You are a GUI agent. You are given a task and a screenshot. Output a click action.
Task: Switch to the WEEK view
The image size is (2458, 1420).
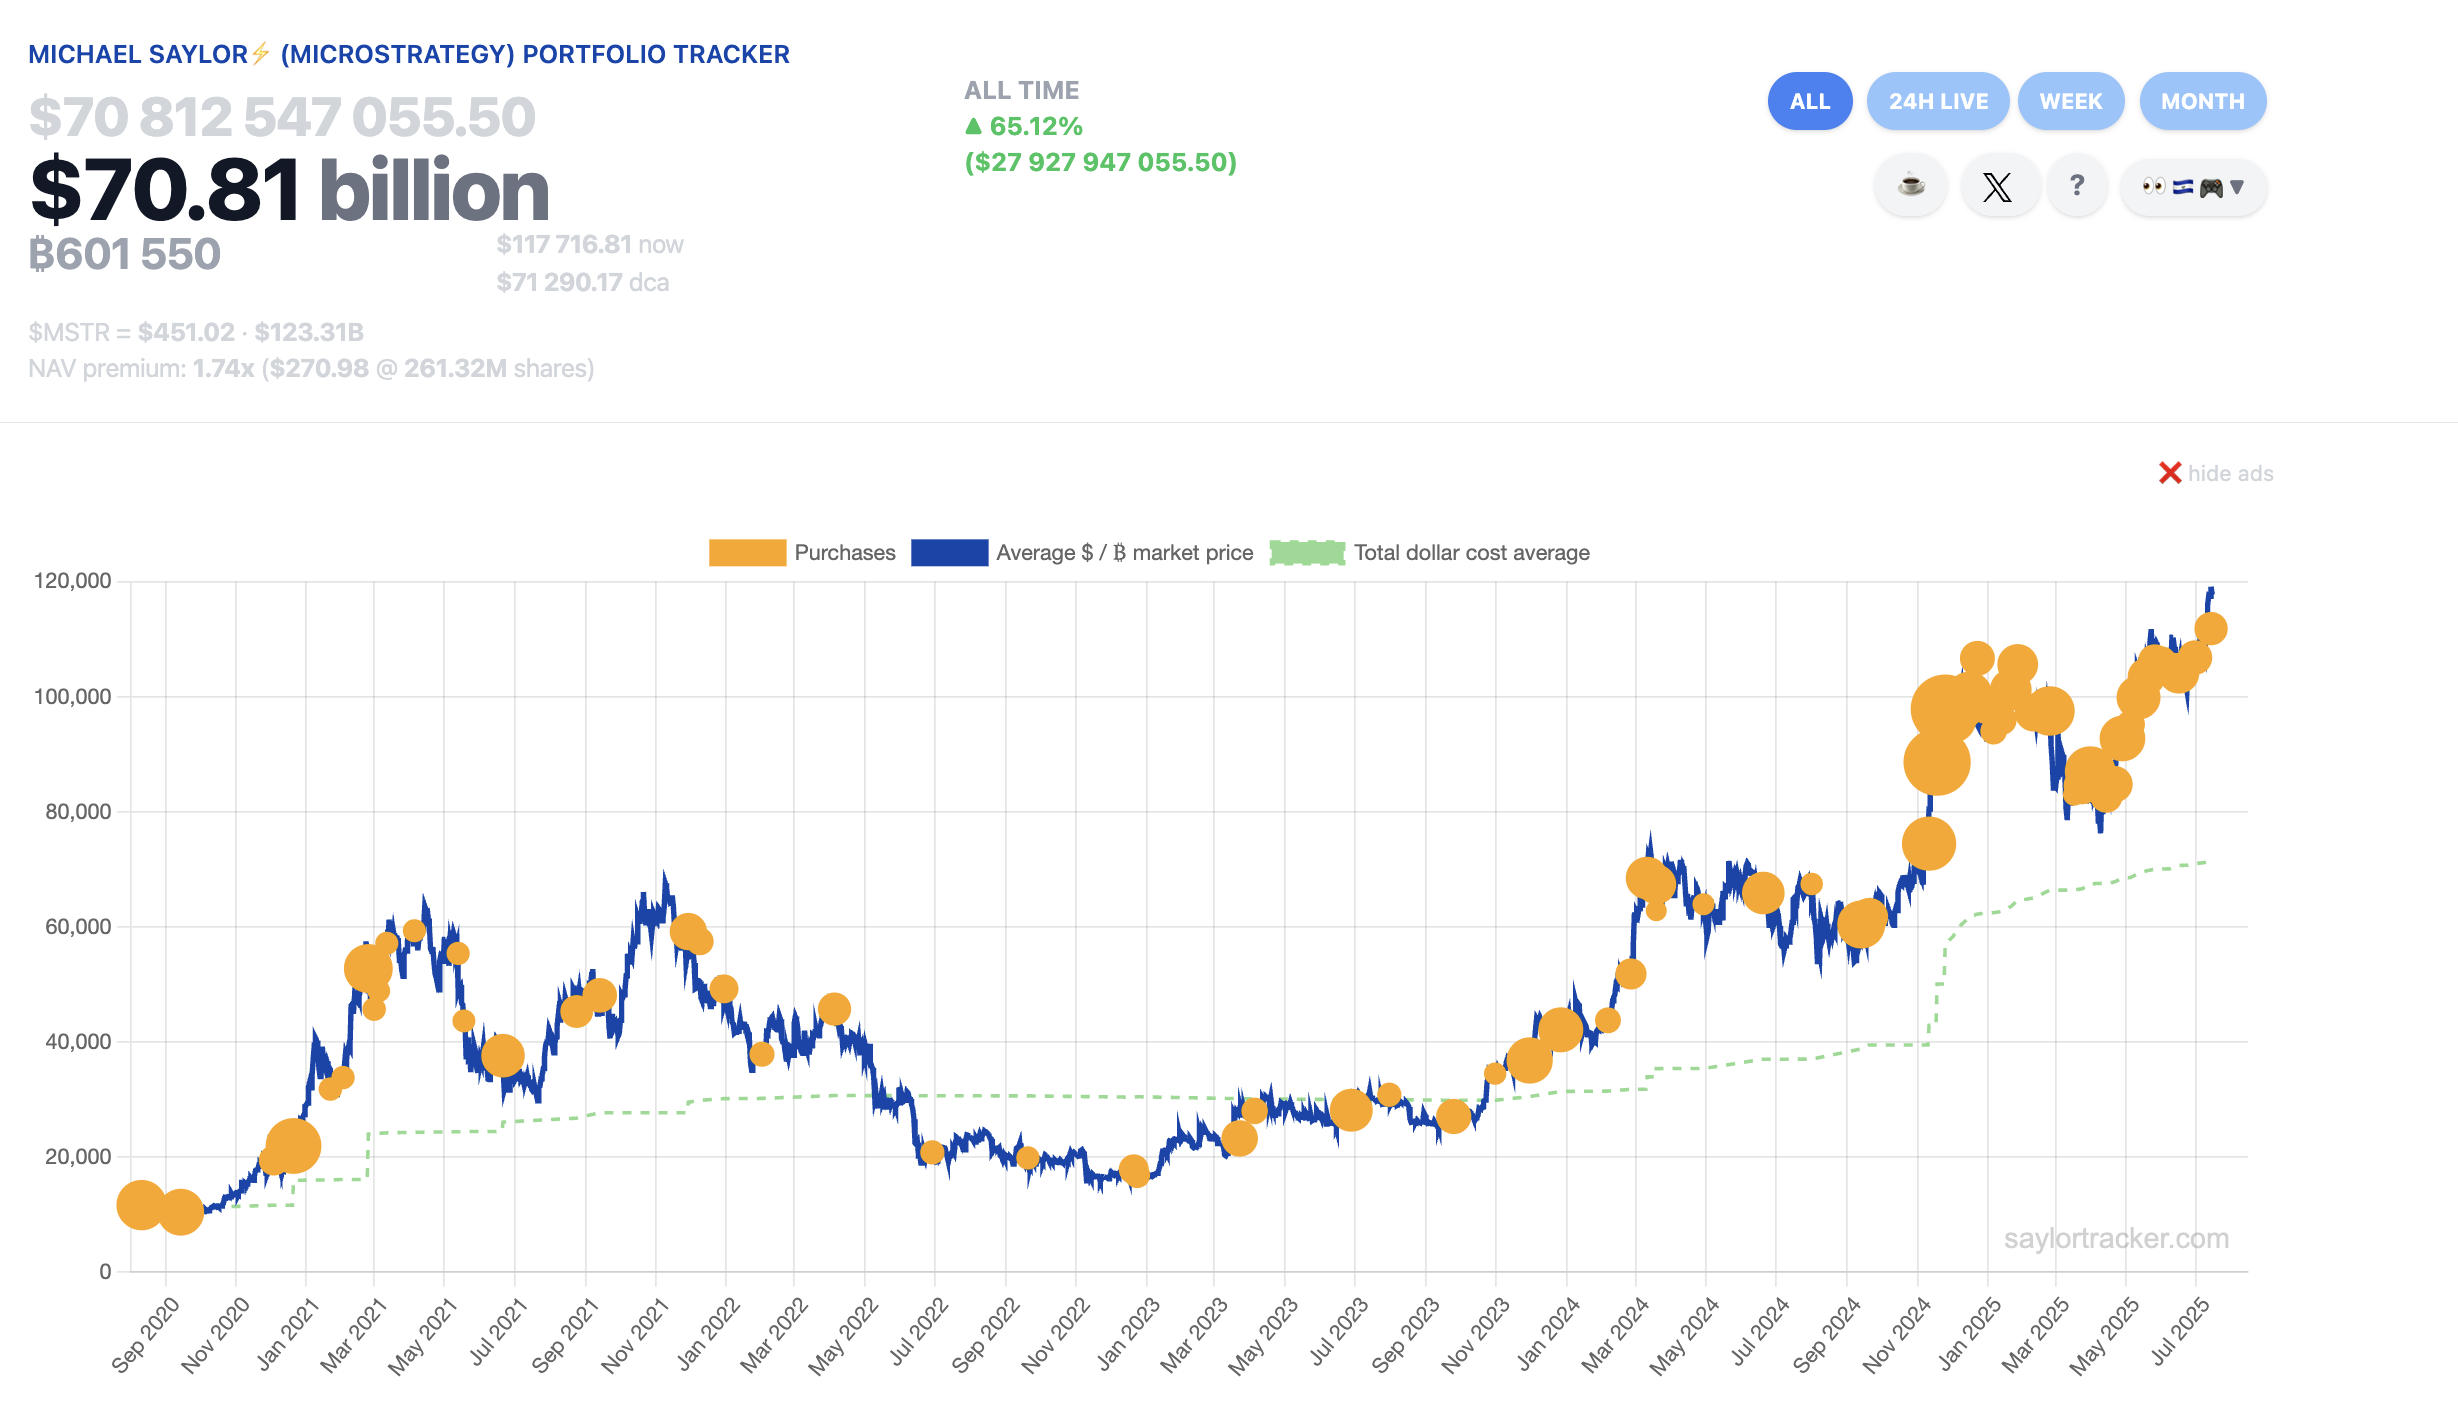coord(2070,101)
